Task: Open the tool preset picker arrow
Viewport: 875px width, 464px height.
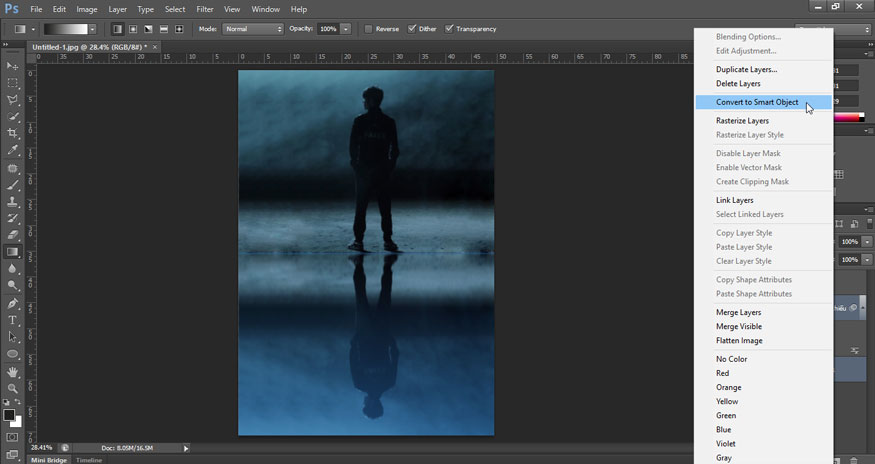Action: coord(33,29)
